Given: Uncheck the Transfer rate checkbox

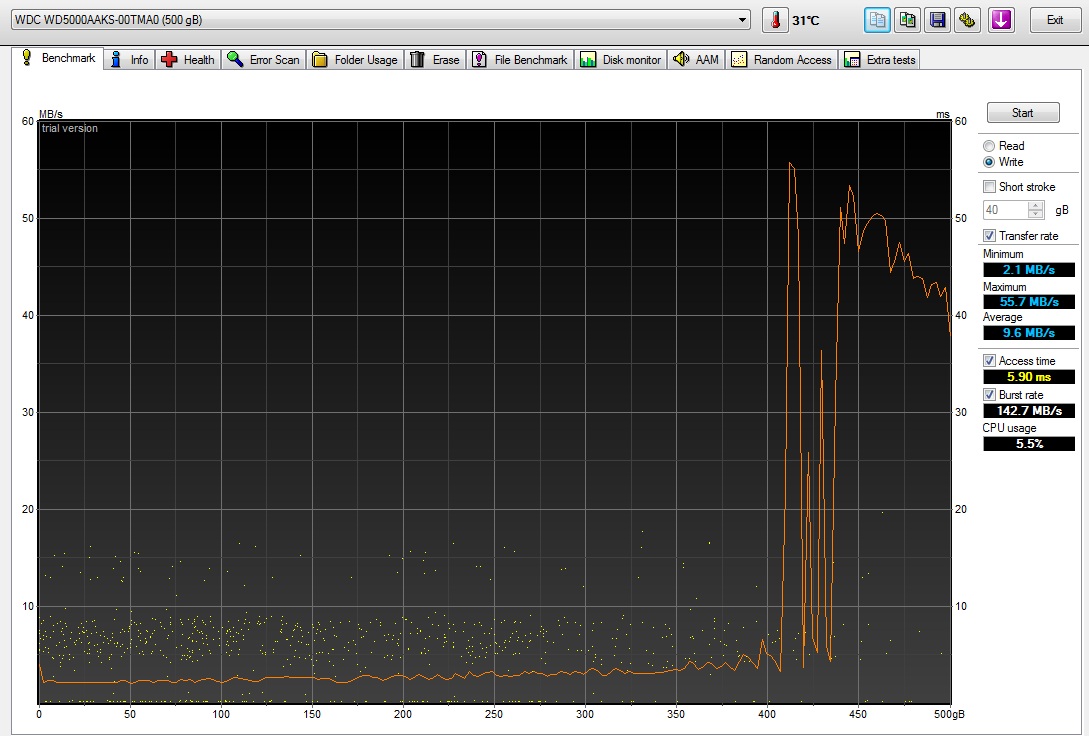Looking at the screenshot, I should click(990, 236).
